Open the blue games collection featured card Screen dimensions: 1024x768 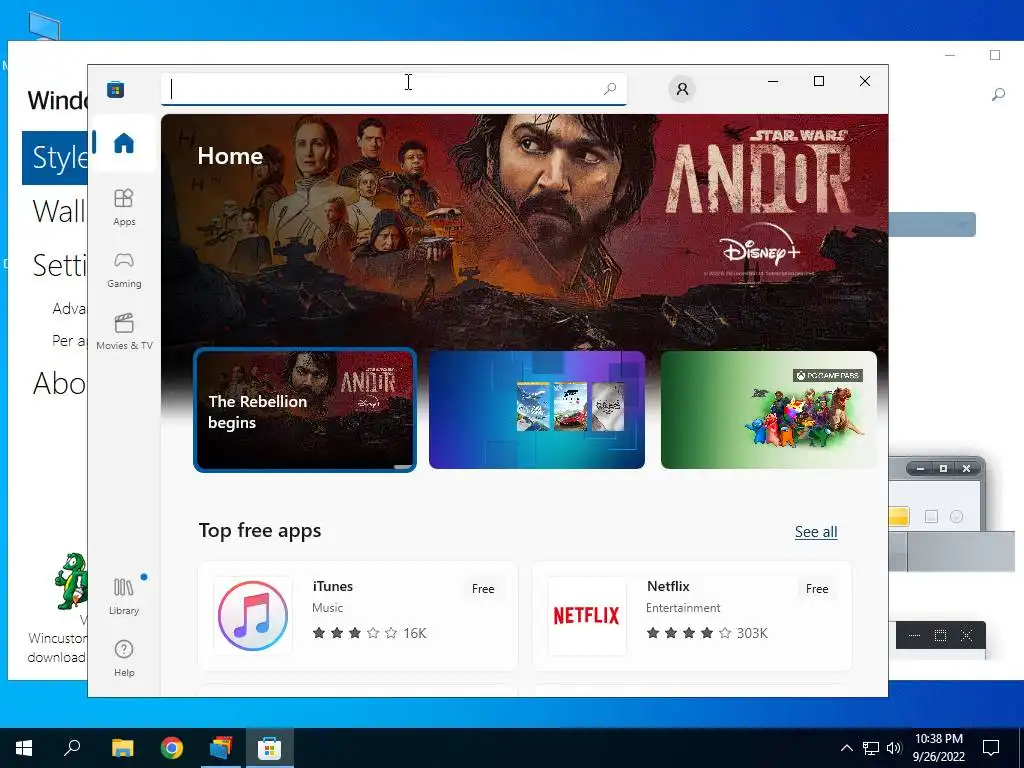[537, 409]
